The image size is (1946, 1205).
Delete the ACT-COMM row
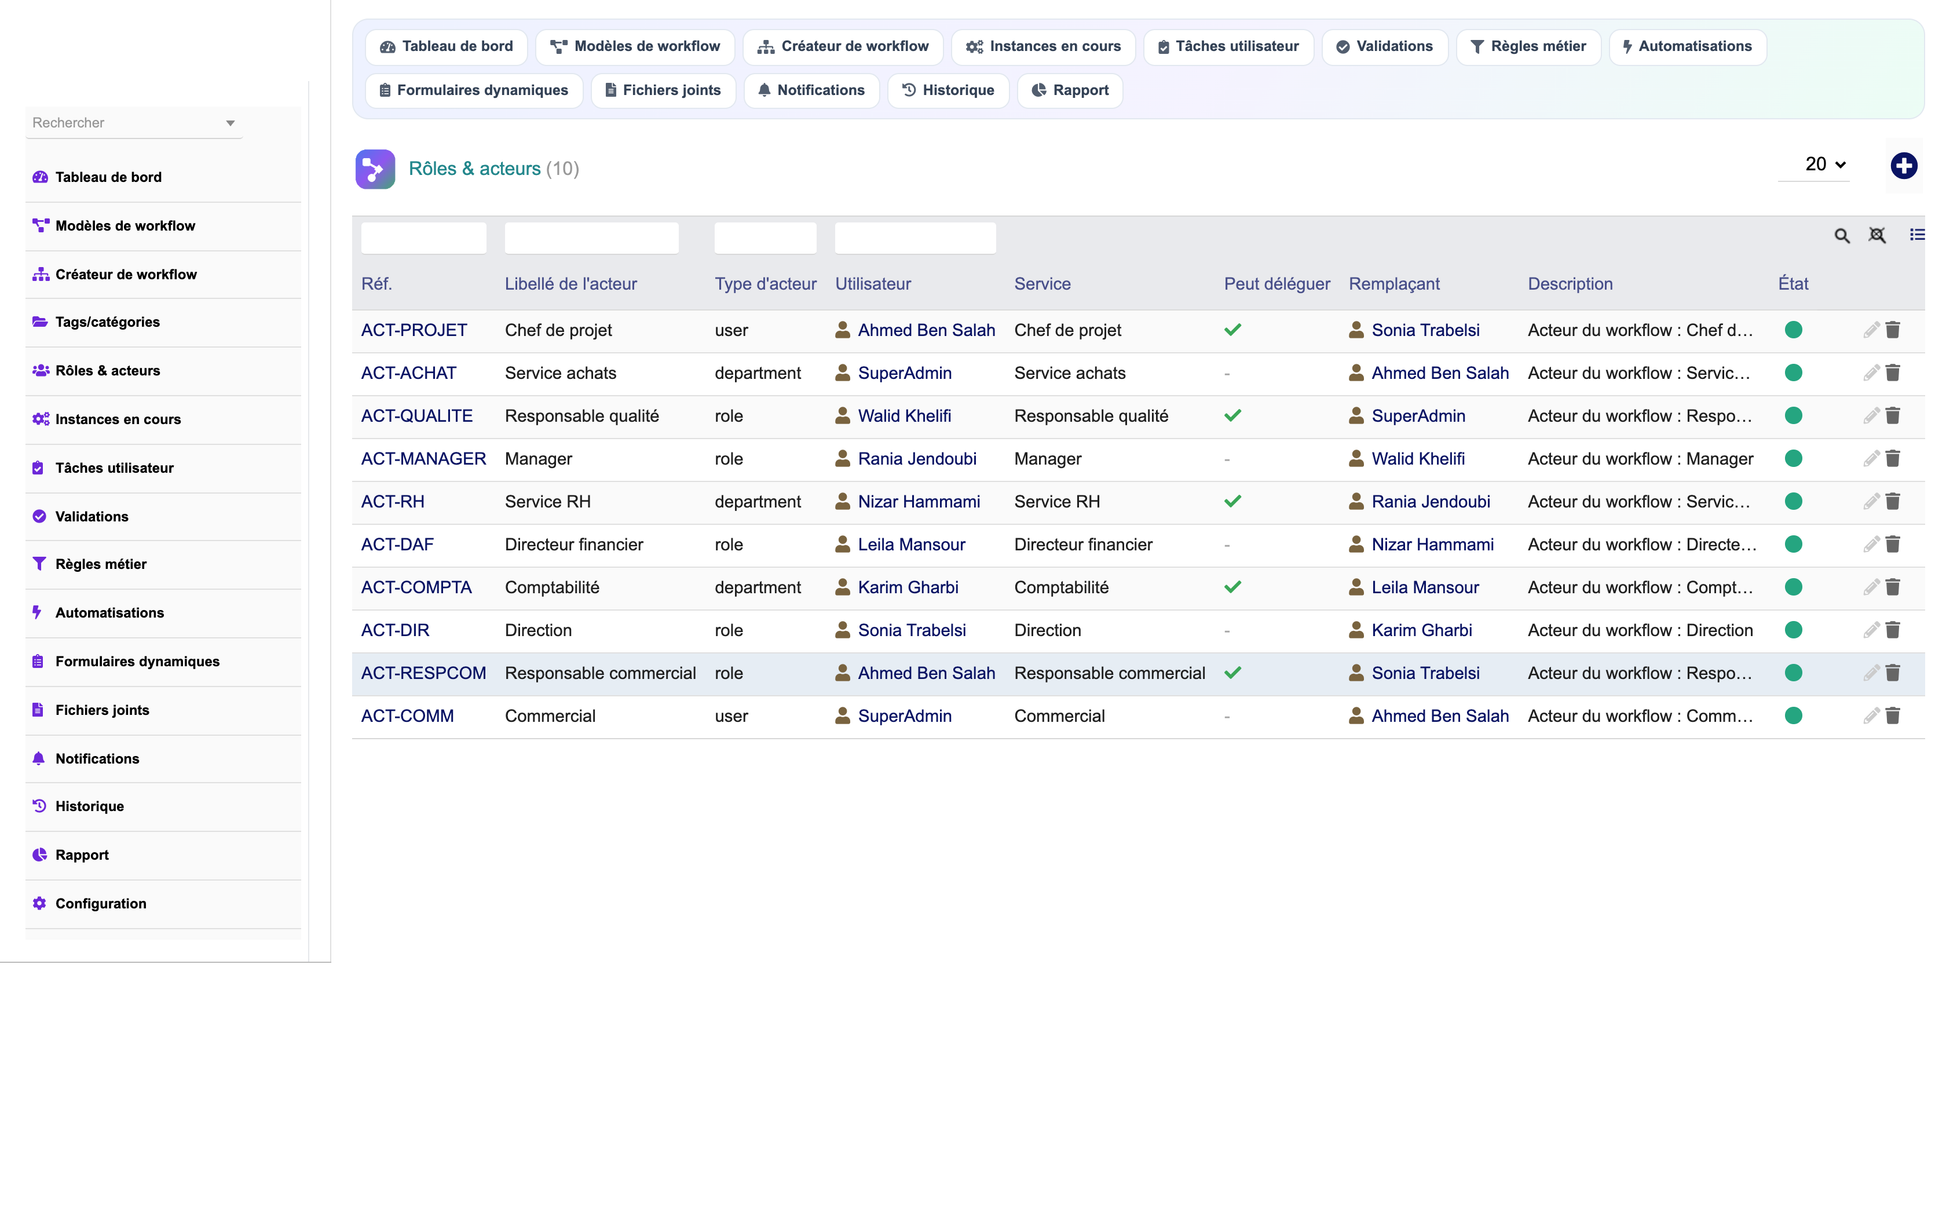1892,717
